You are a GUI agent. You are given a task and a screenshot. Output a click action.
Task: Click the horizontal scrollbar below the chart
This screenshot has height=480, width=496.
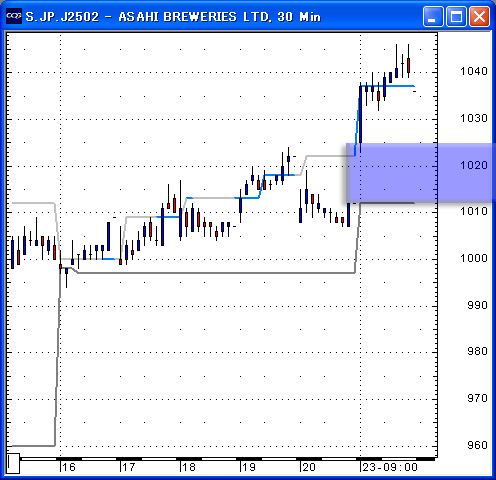click(228, 459)
